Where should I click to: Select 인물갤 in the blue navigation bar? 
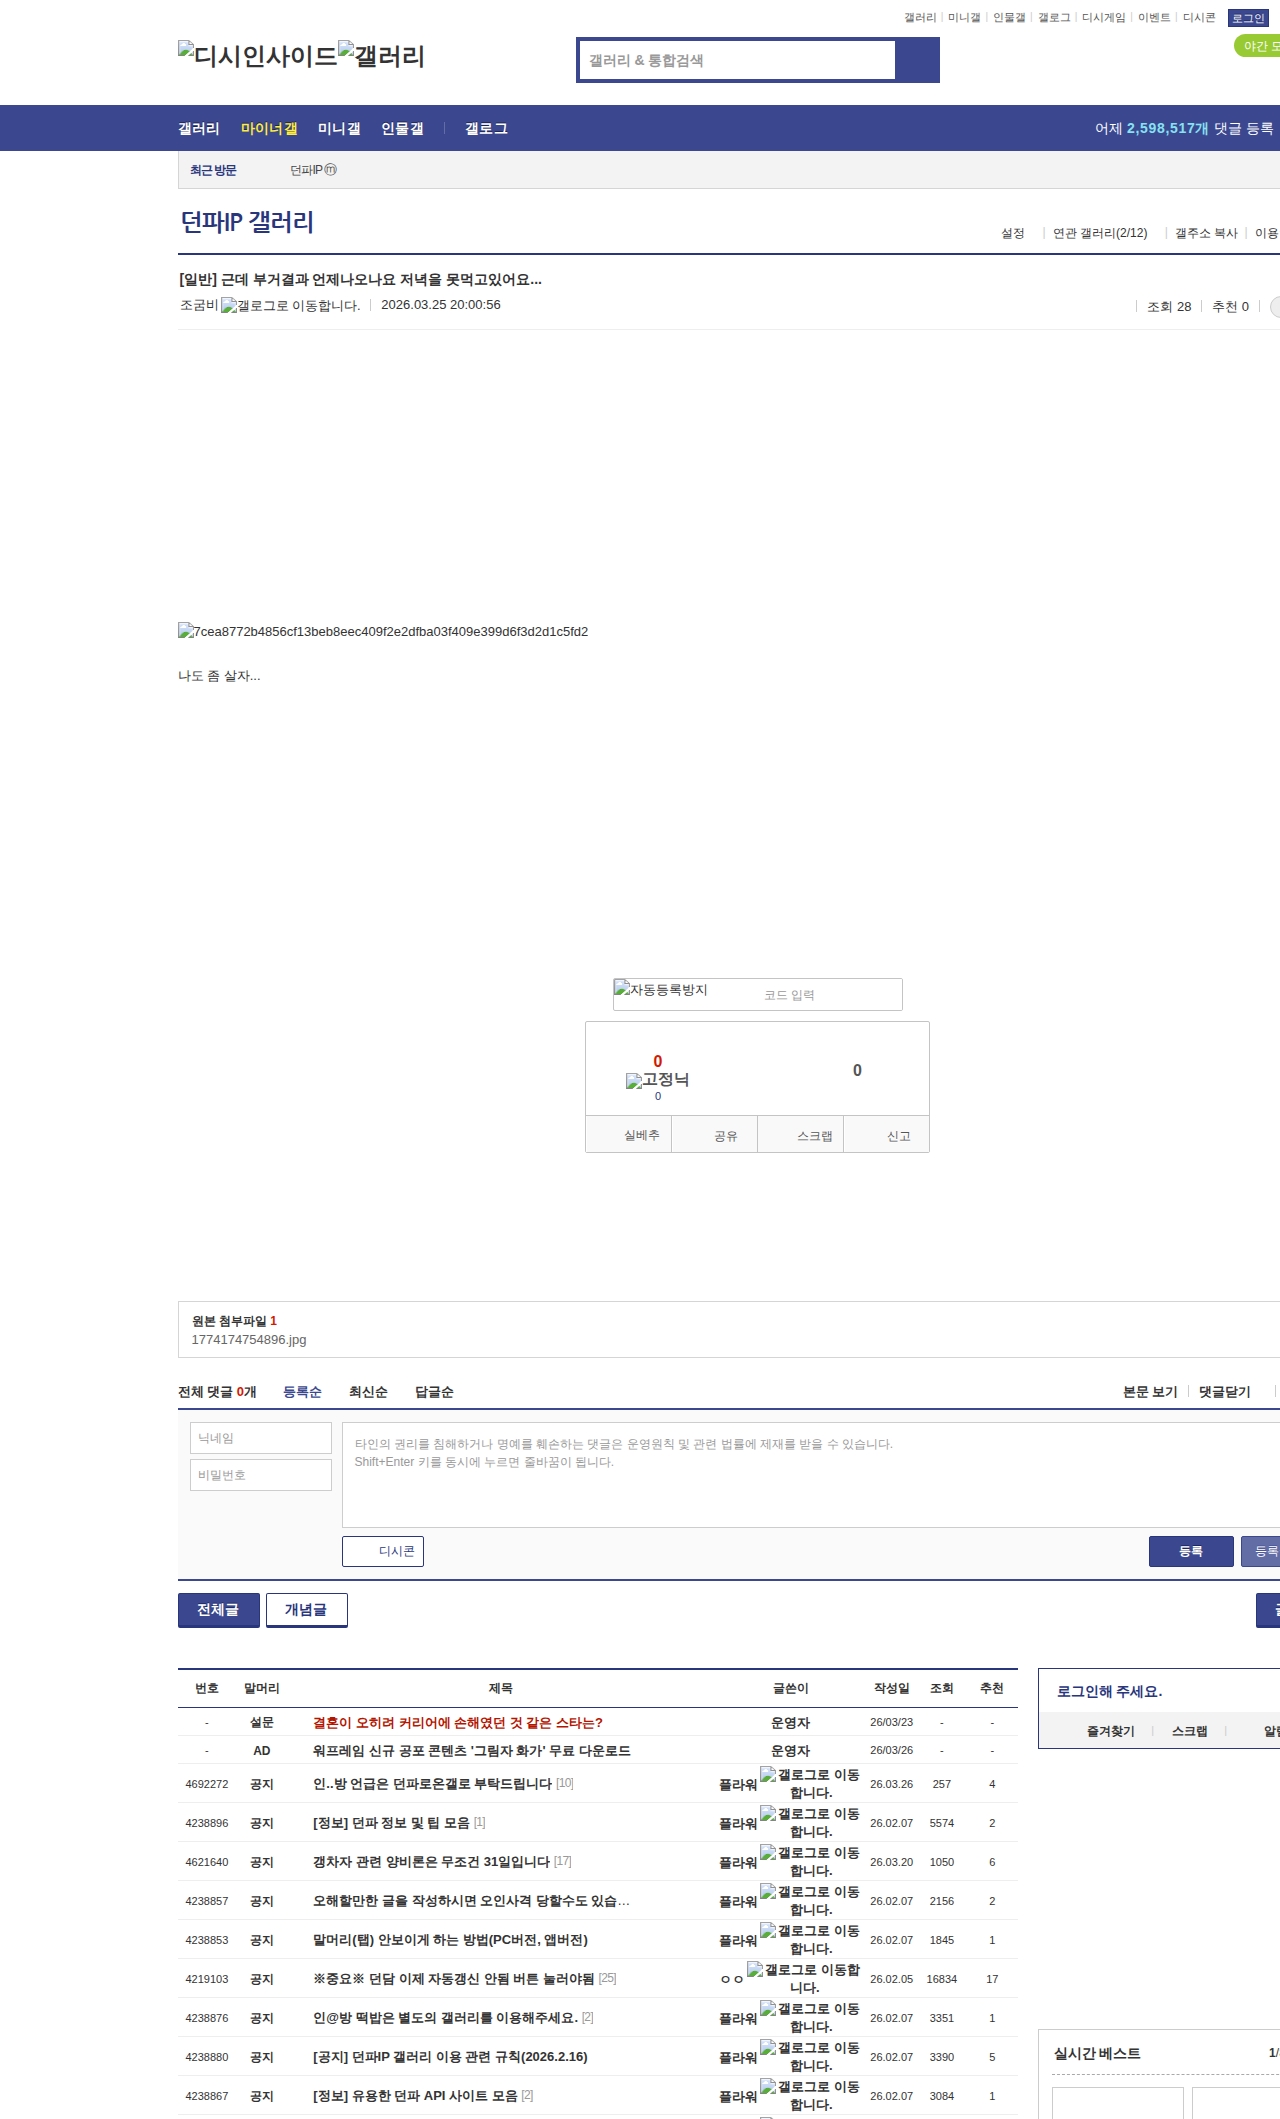point(402,129)
